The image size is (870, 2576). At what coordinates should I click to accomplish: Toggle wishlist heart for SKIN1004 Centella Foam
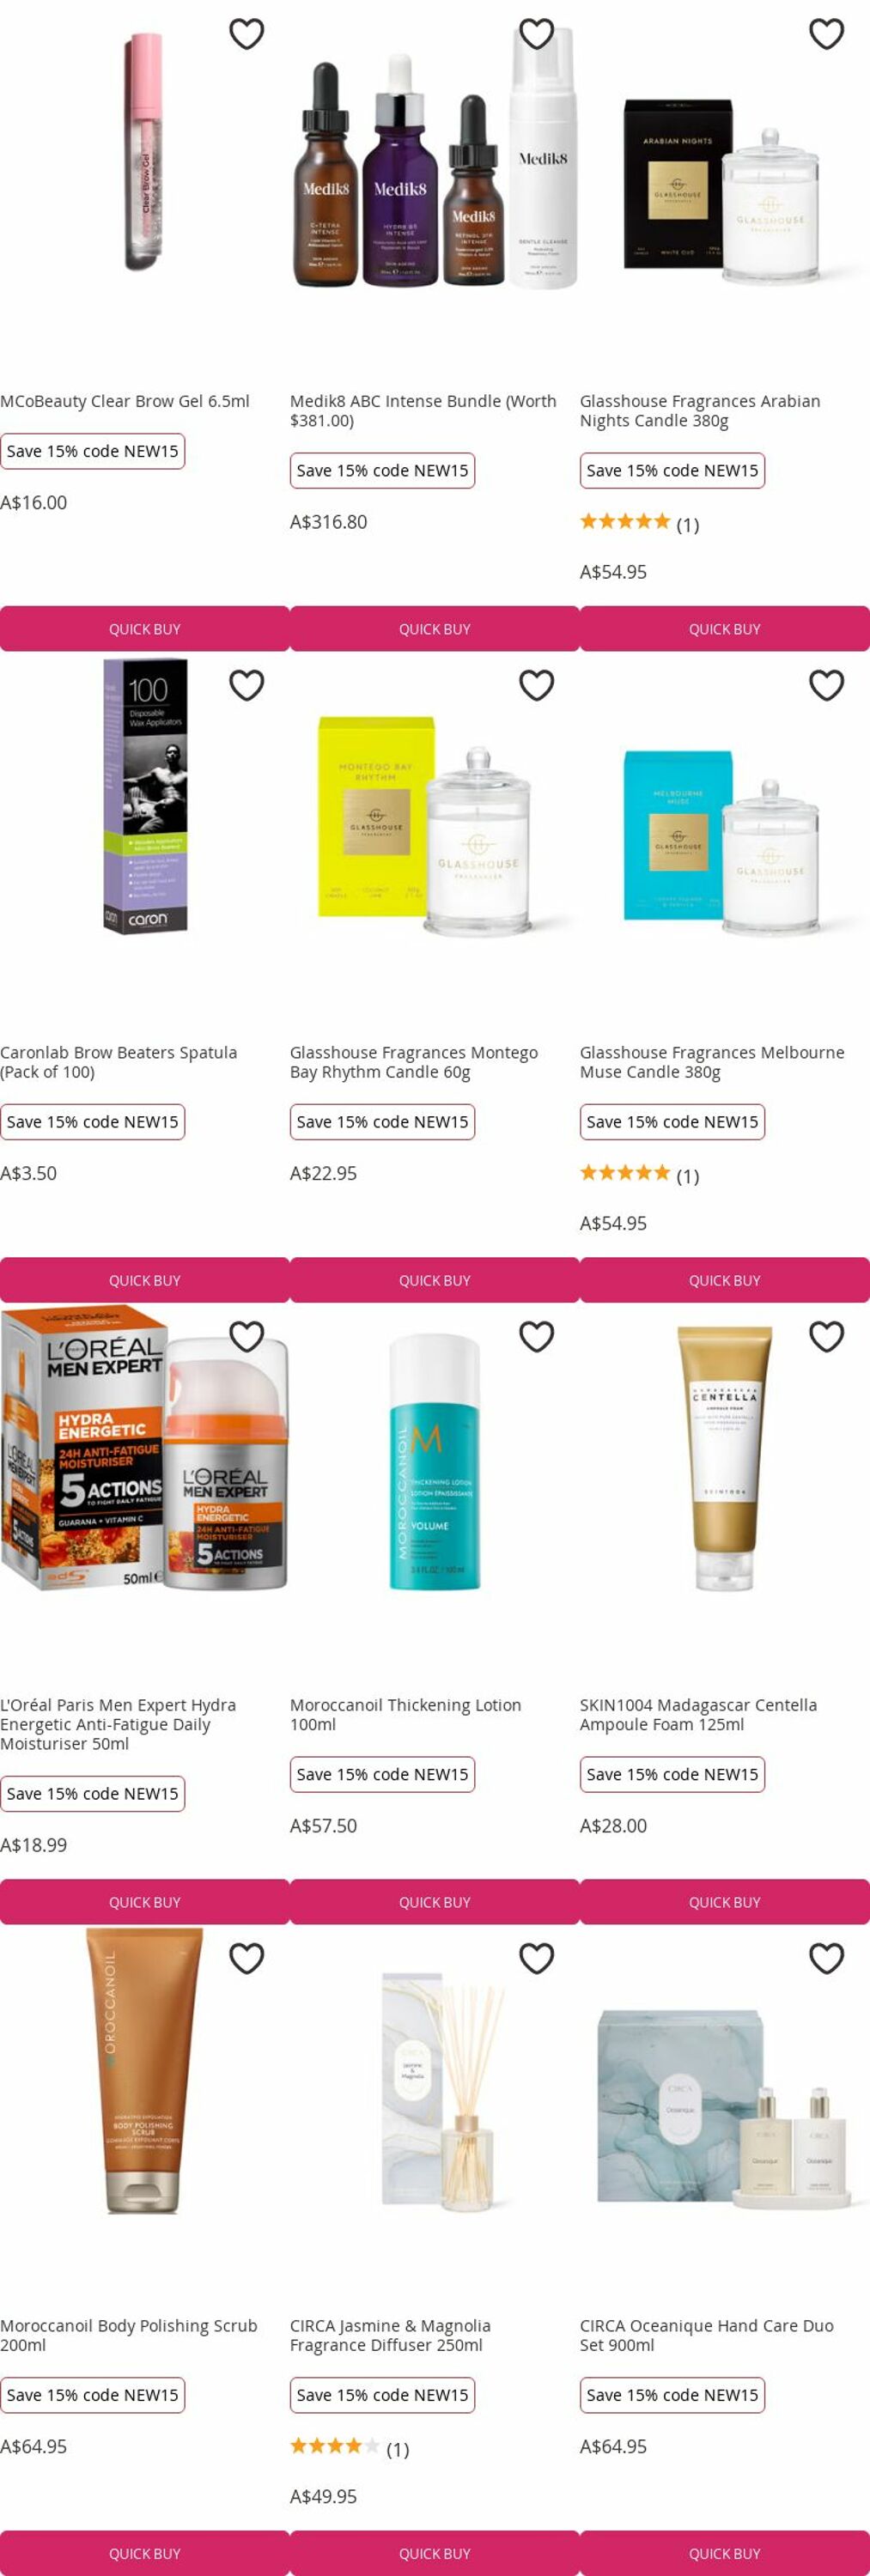[826, 1336]
